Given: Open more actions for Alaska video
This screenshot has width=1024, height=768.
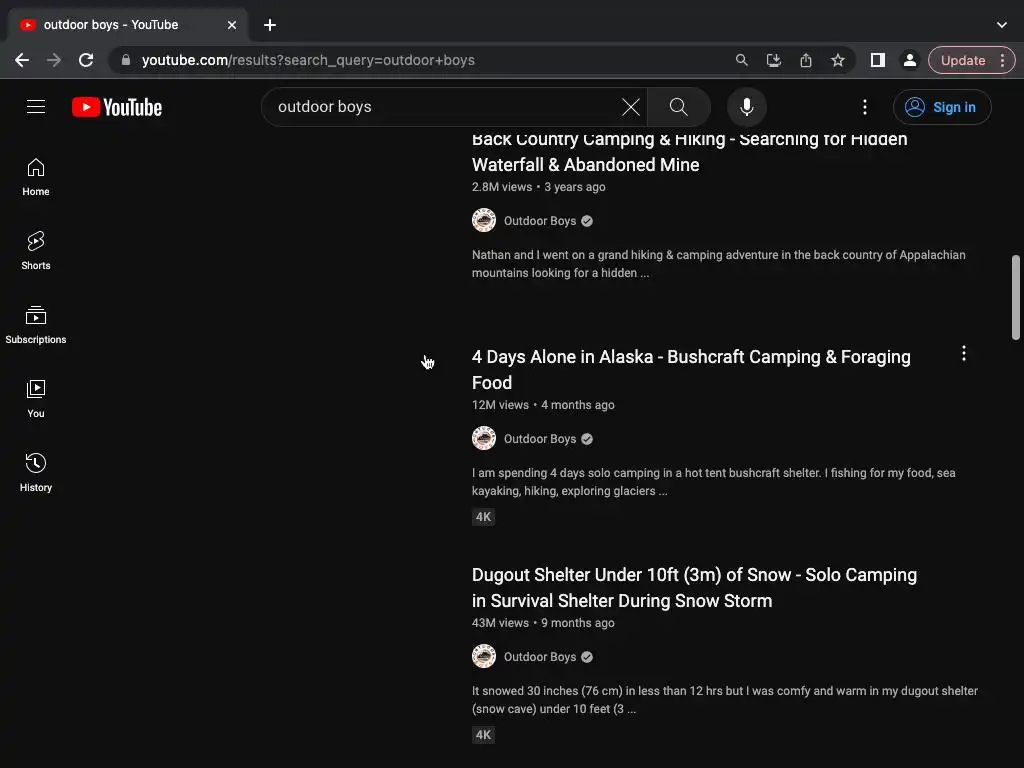Looking at the screenshot, I should pos(964,353).
